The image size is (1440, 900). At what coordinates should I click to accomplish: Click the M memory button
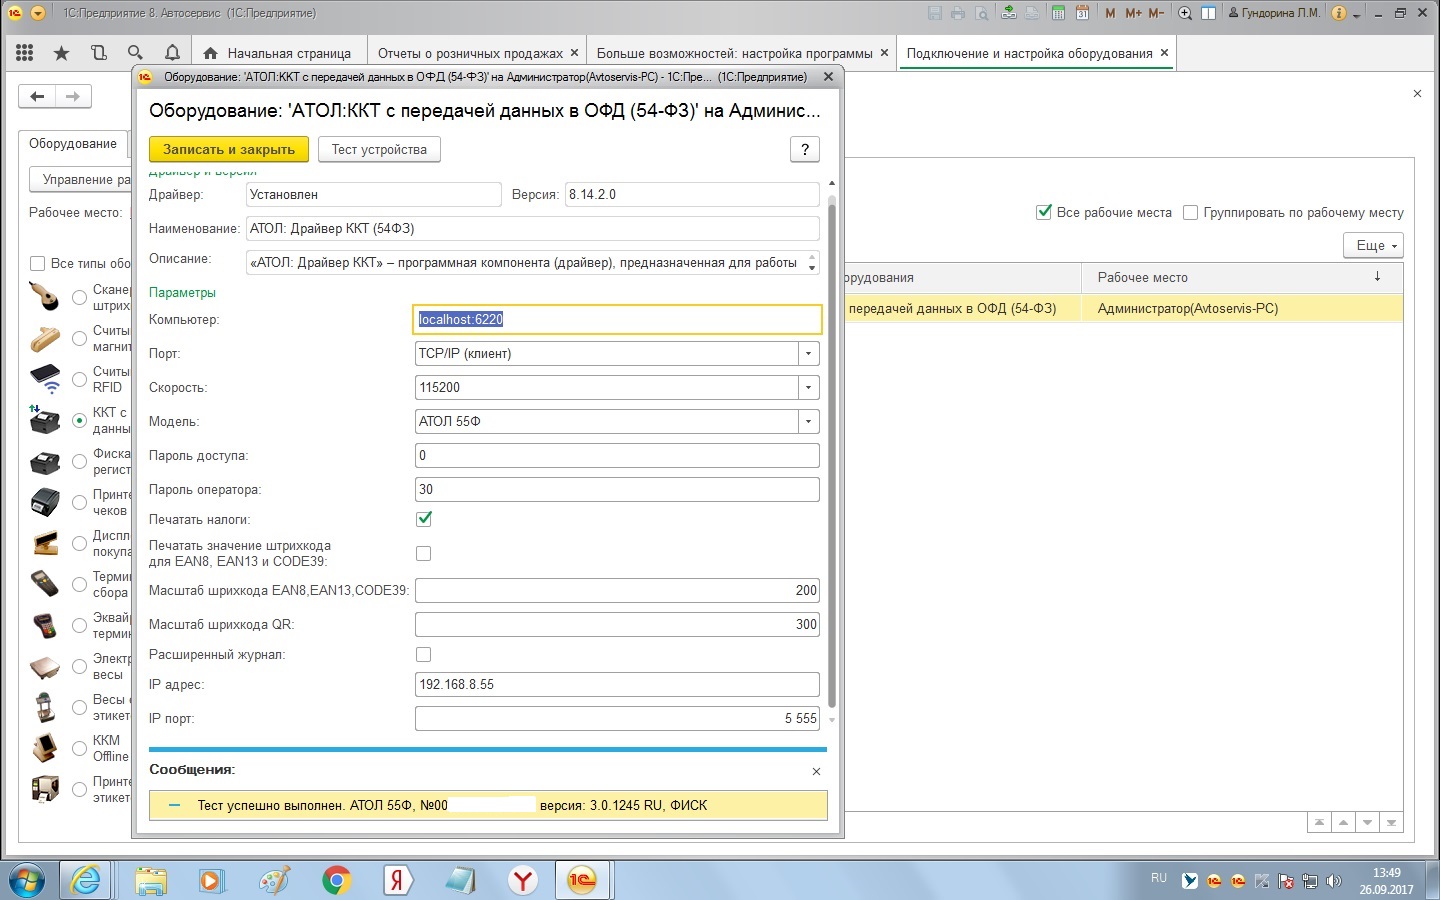tap(1110, 13)
